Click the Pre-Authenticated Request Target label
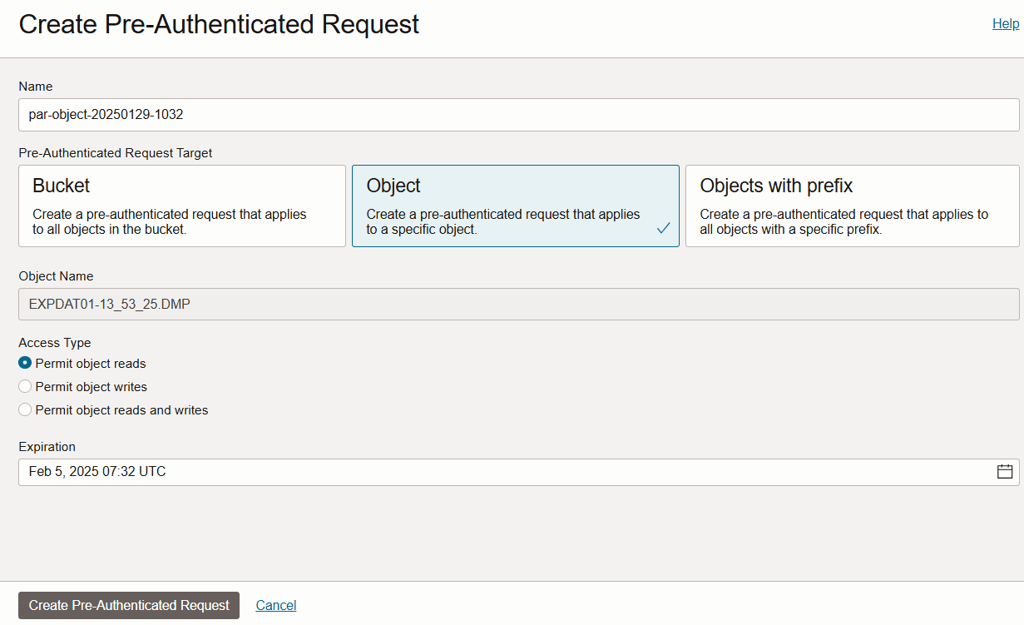The width and height of the screenshot is (1024, 625). click(x=115, y=153)
